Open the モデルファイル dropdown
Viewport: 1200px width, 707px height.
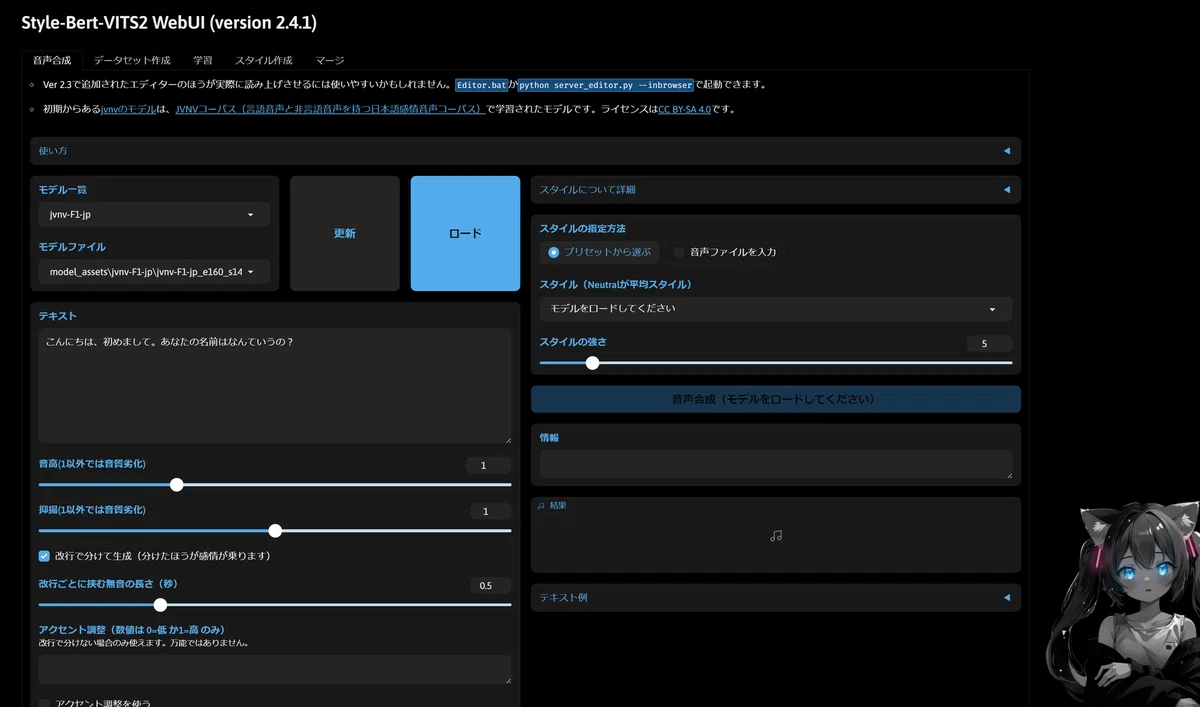tap(154, 271)
